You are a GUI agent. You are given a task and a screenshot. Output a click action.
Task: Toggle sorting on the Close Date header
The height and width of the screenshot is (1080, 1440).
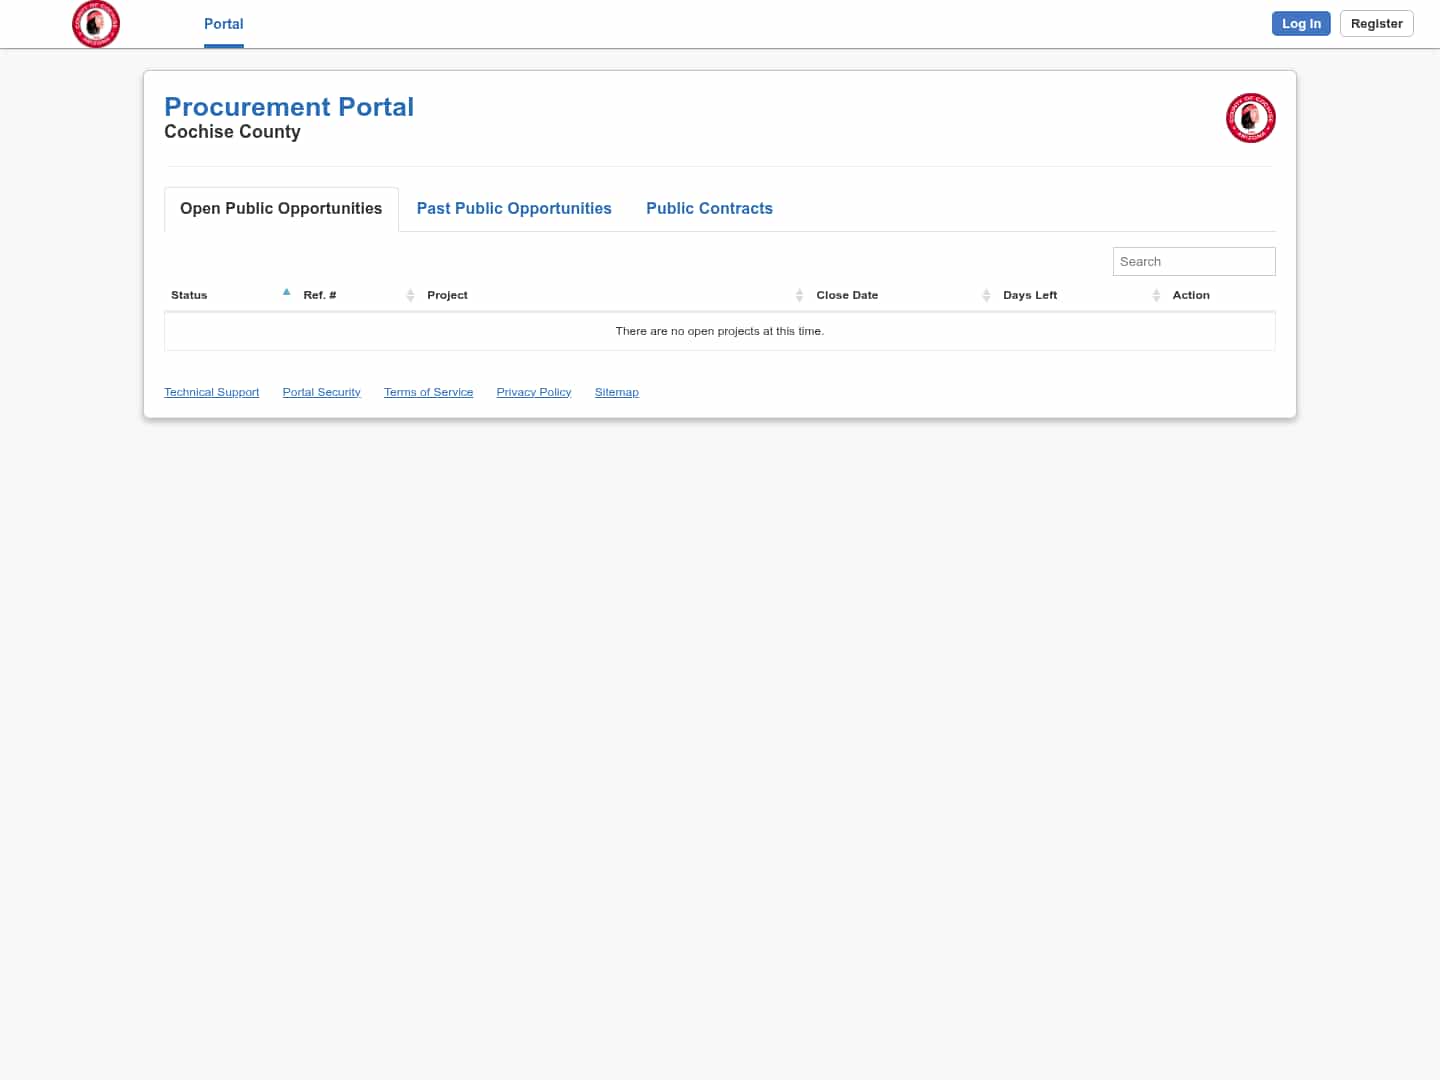click(847, 295)
